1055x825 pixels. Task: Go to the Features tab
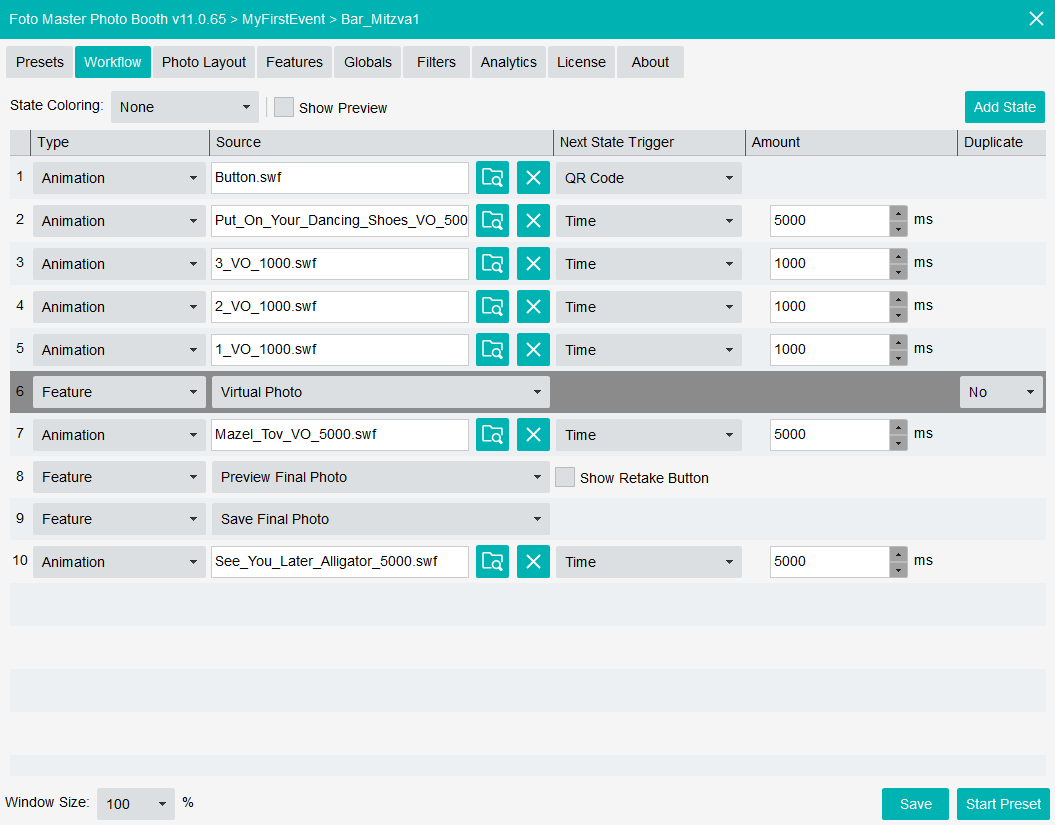[x=294, y=62]
